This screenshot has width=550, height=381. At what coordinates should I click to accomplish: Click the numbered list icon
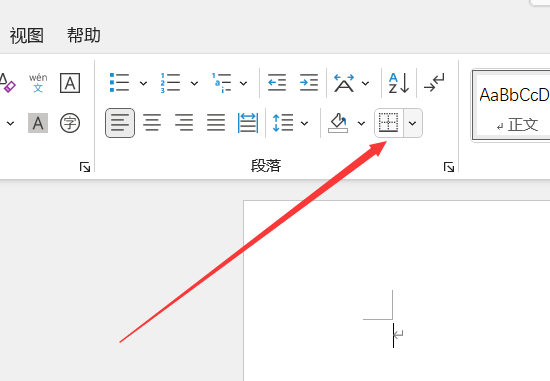[170, 83]
